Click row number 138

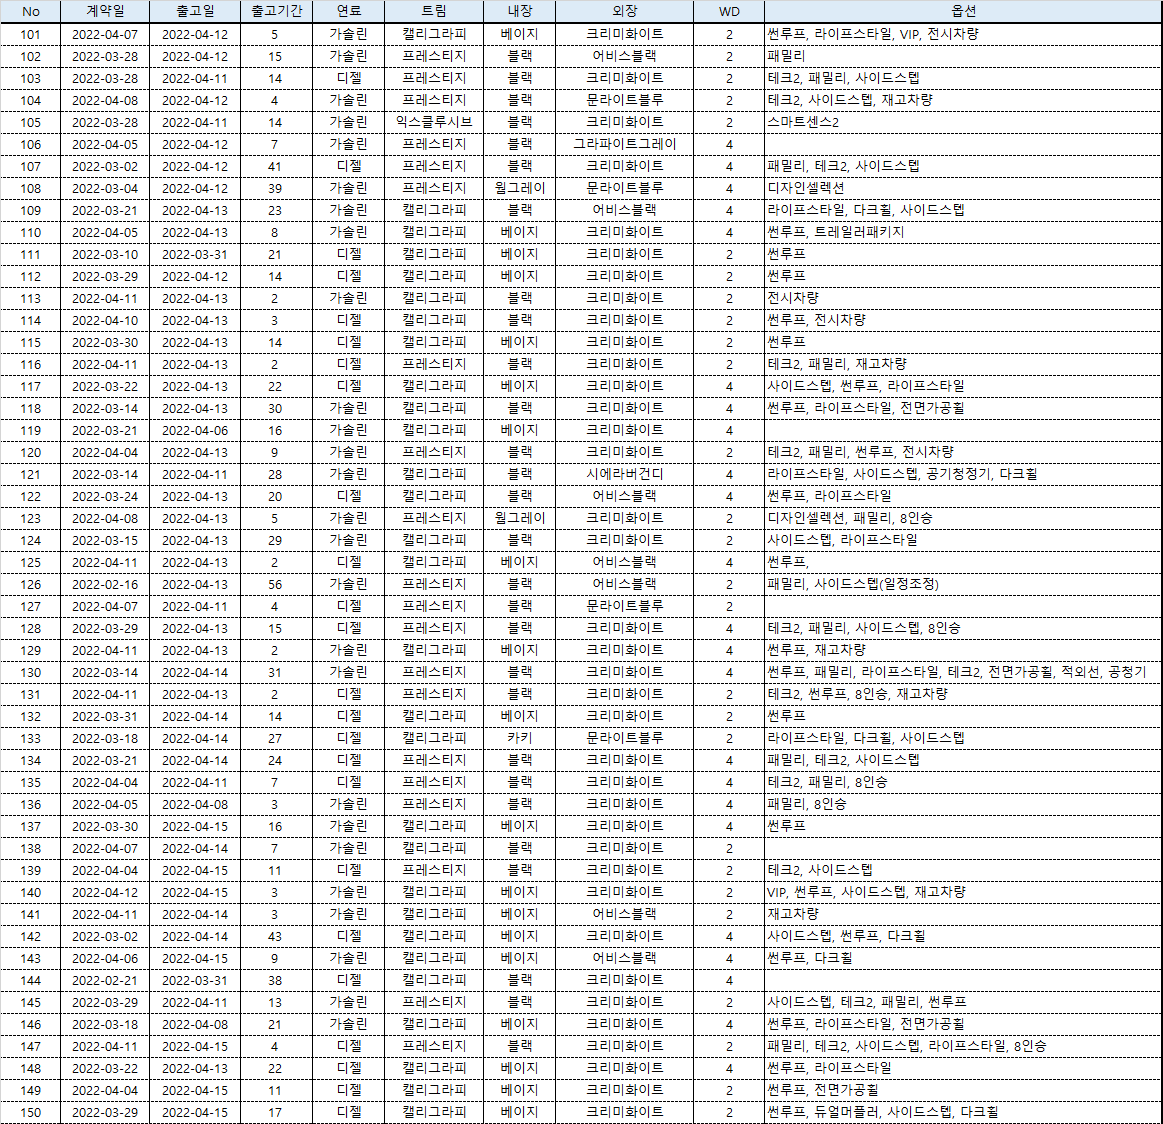point(30,848)
